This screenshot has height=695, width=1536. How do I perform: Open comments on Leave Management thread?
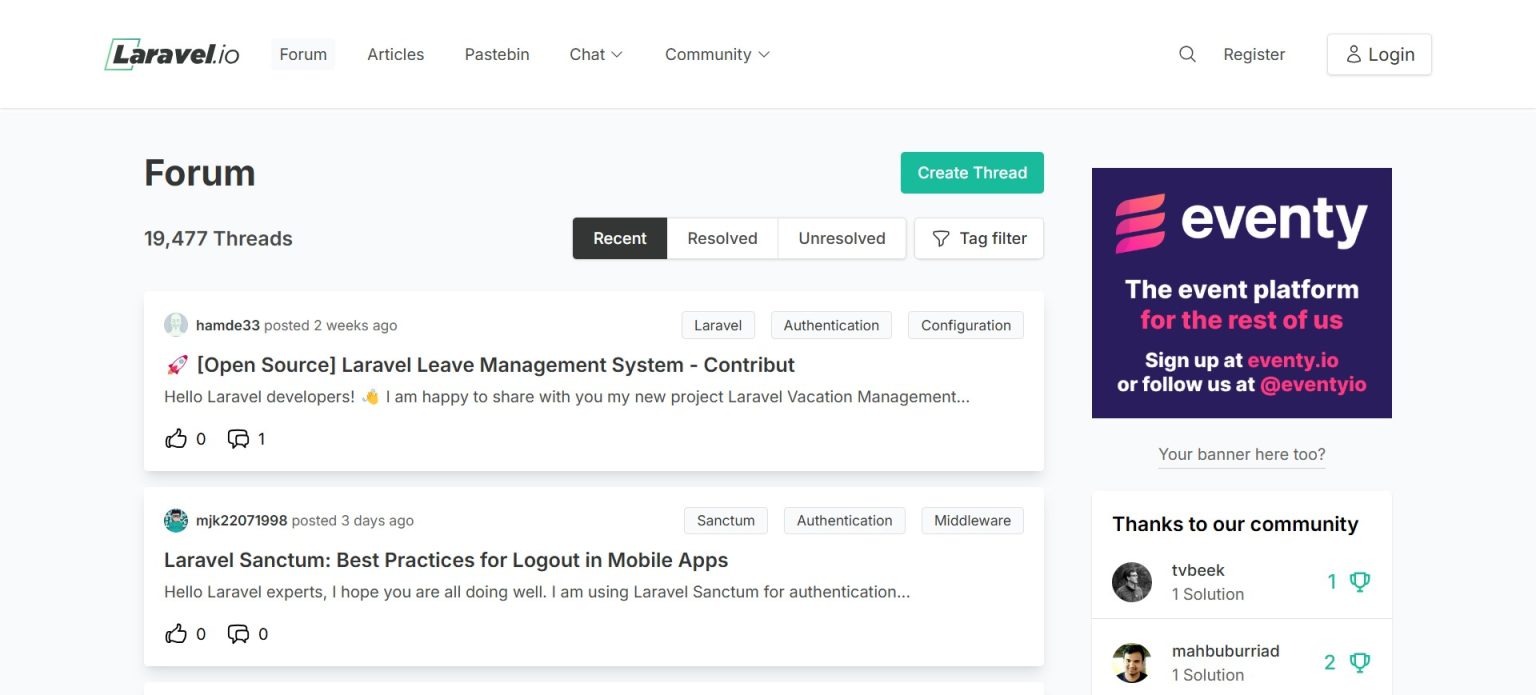click(x=238, y=439)
